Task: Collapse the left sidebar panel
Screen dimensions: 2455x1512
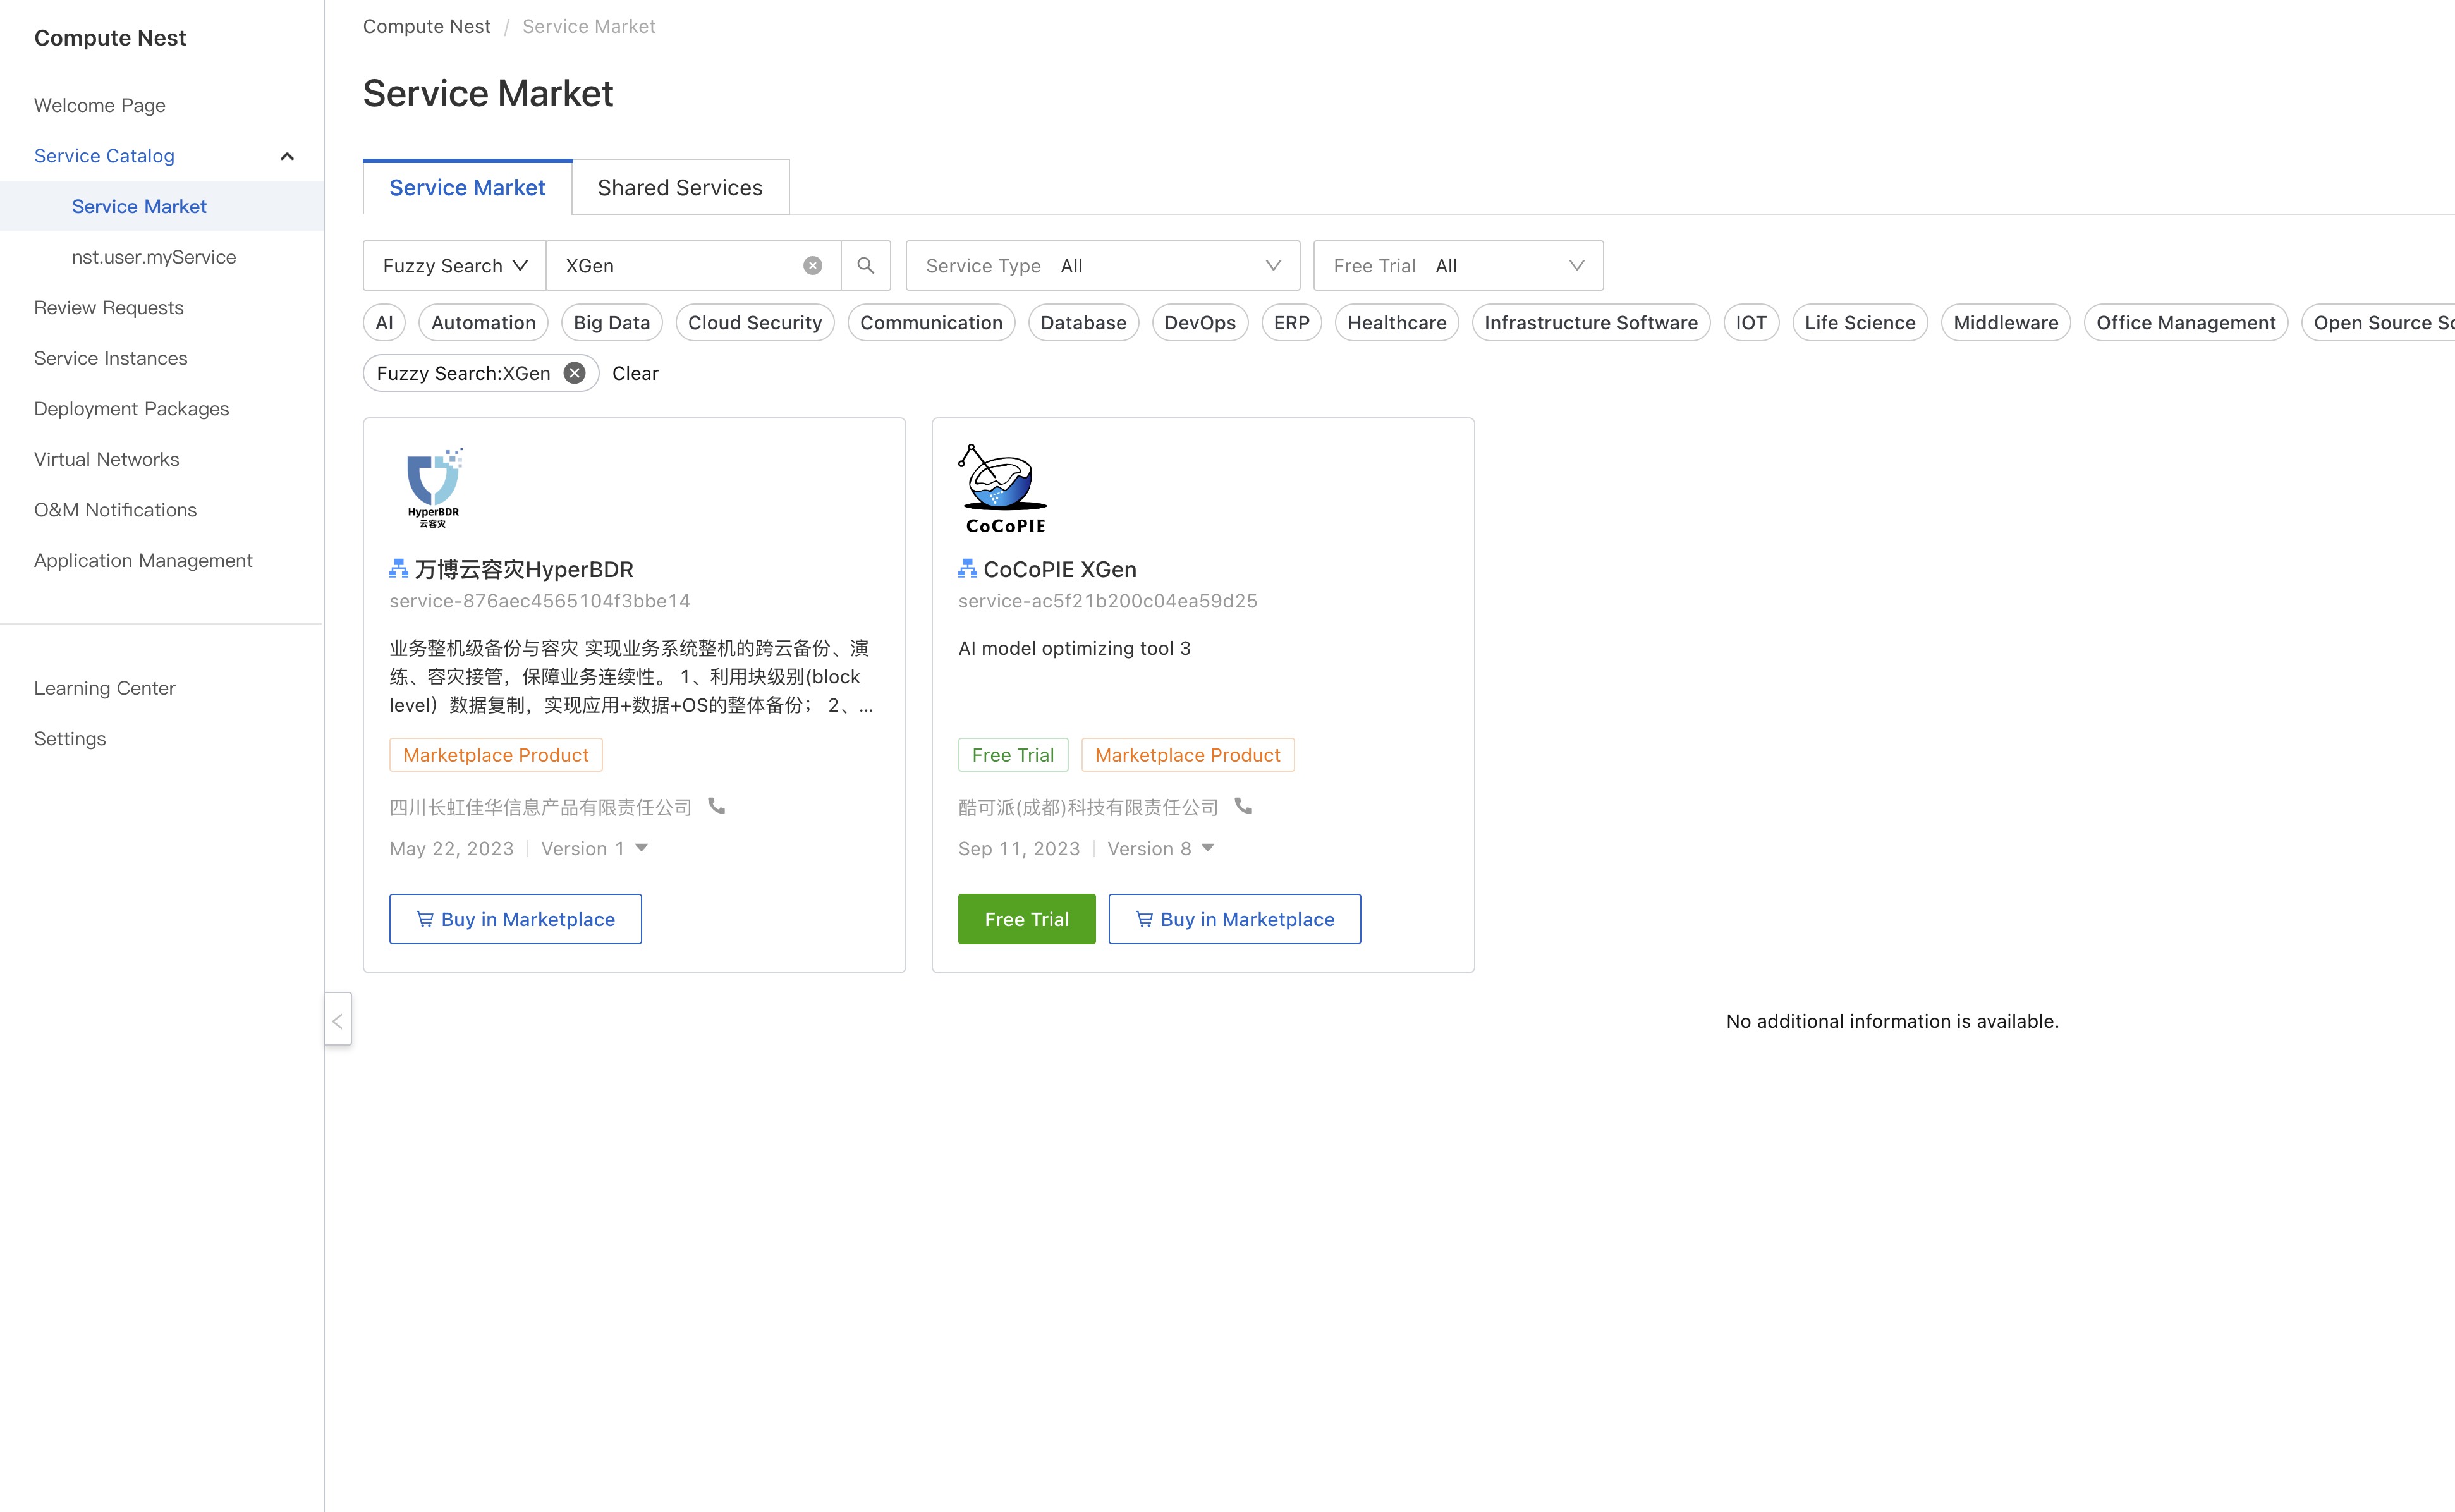Action: click(338, 1019)
